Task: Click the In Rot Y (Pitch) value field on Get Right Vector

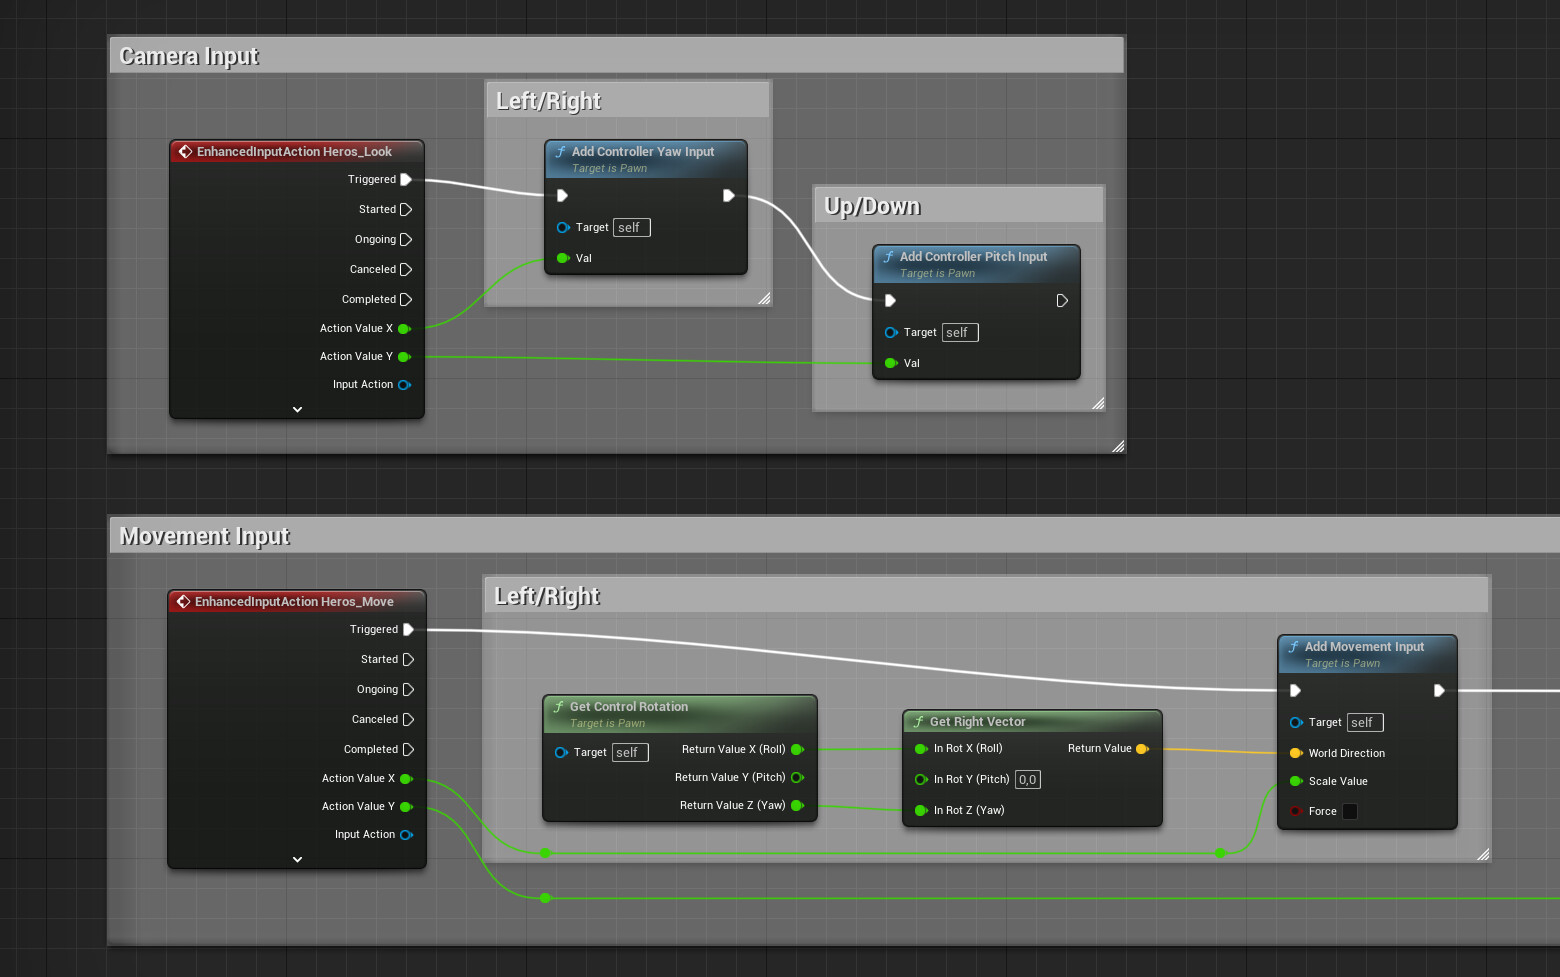Action: [x=1027, y=779]
